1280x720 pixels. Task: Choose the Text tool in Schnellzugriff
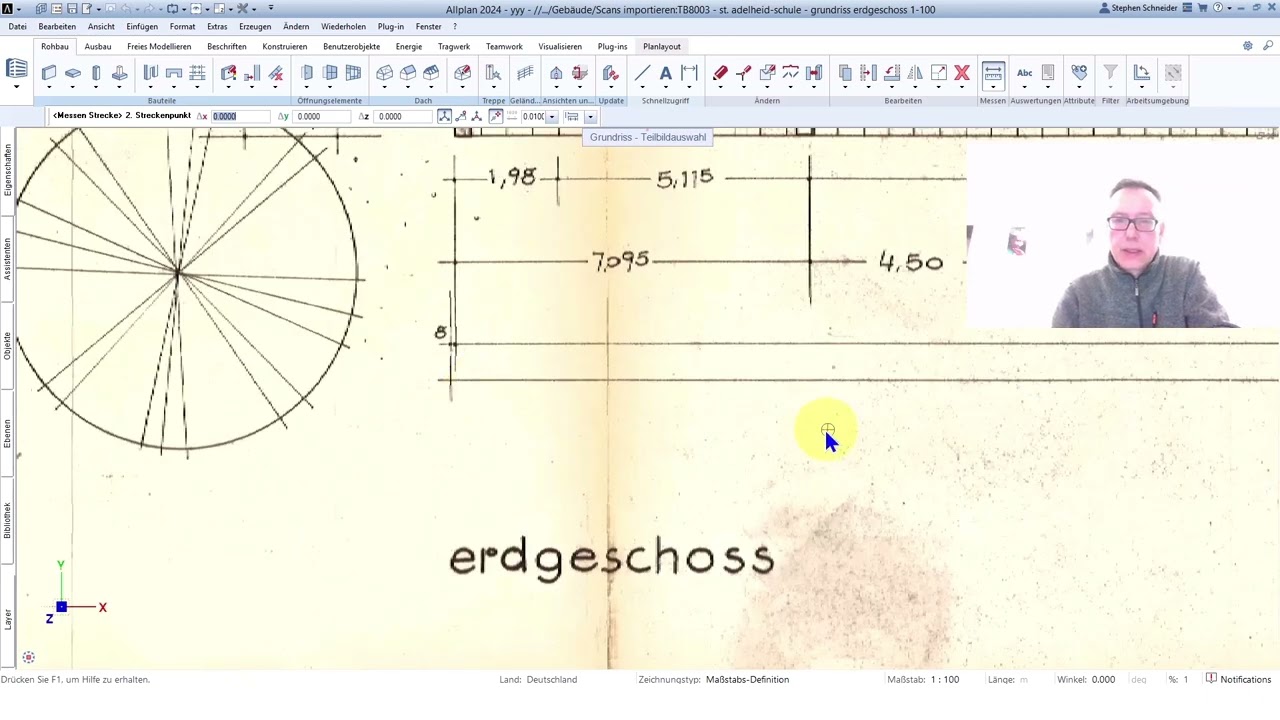[x=665, y=73]
